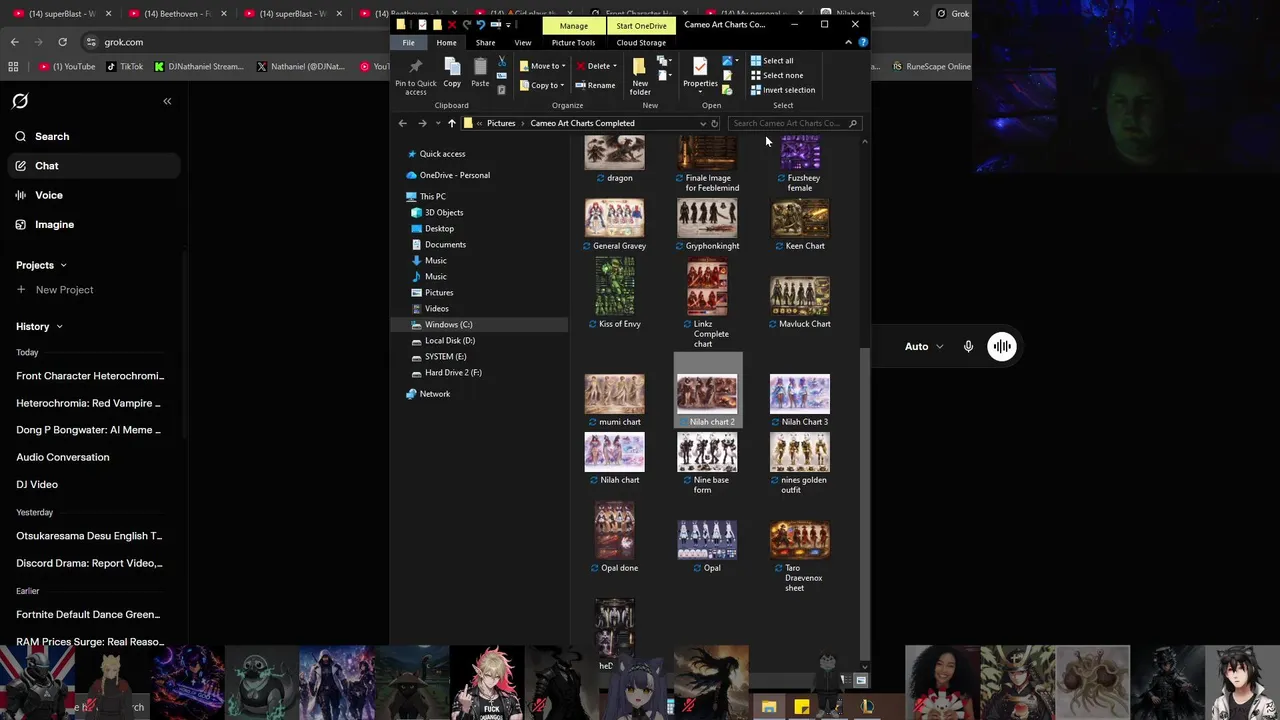Open the Auto mode dropdown in Grok
1280x720 pixels.
(923, 346)
